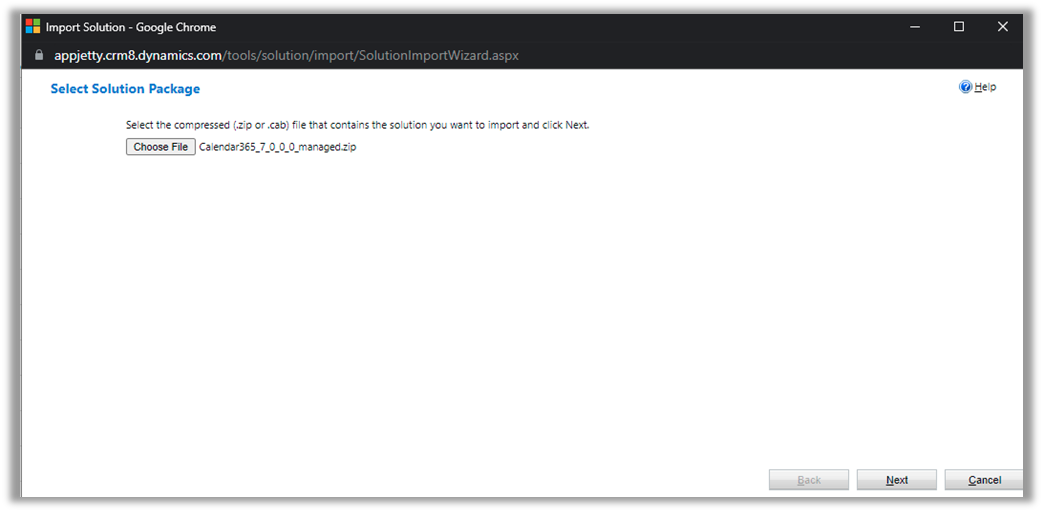This screenshot has width=1044, height=512.
Task: Click the instruction sentence about compressed files
Action: 357,125
